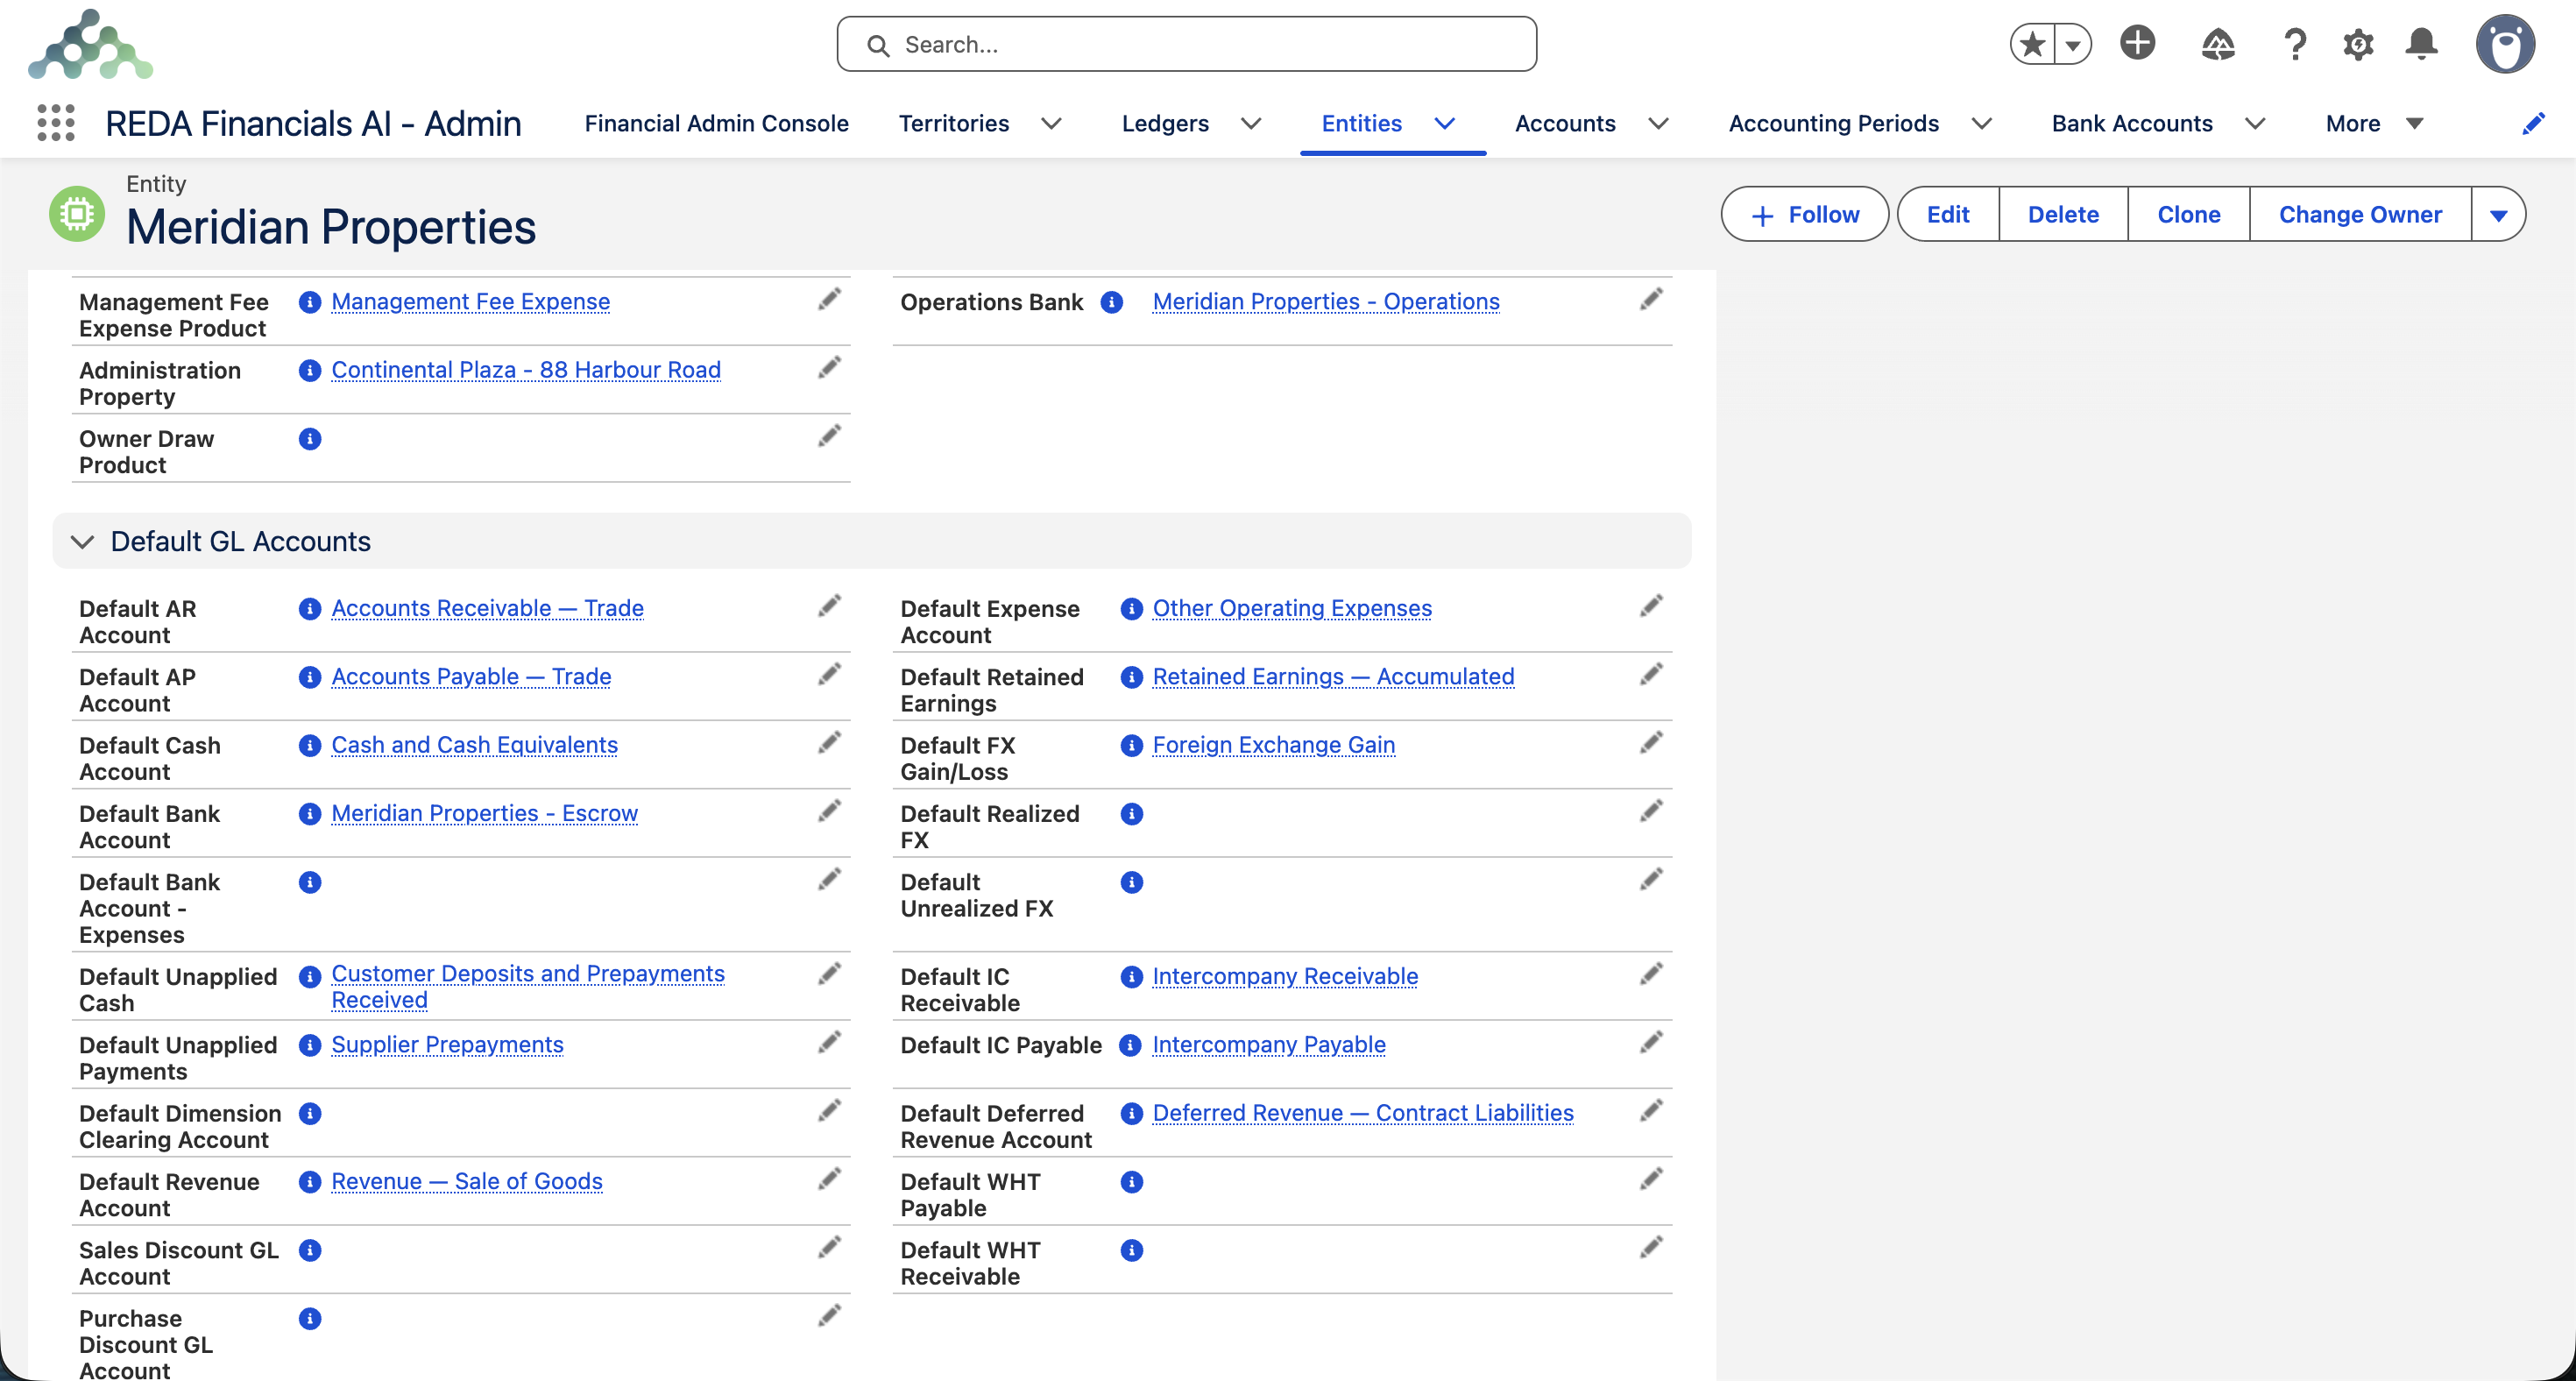Edit Default Dimension Clearing Account pencil

829,1111
